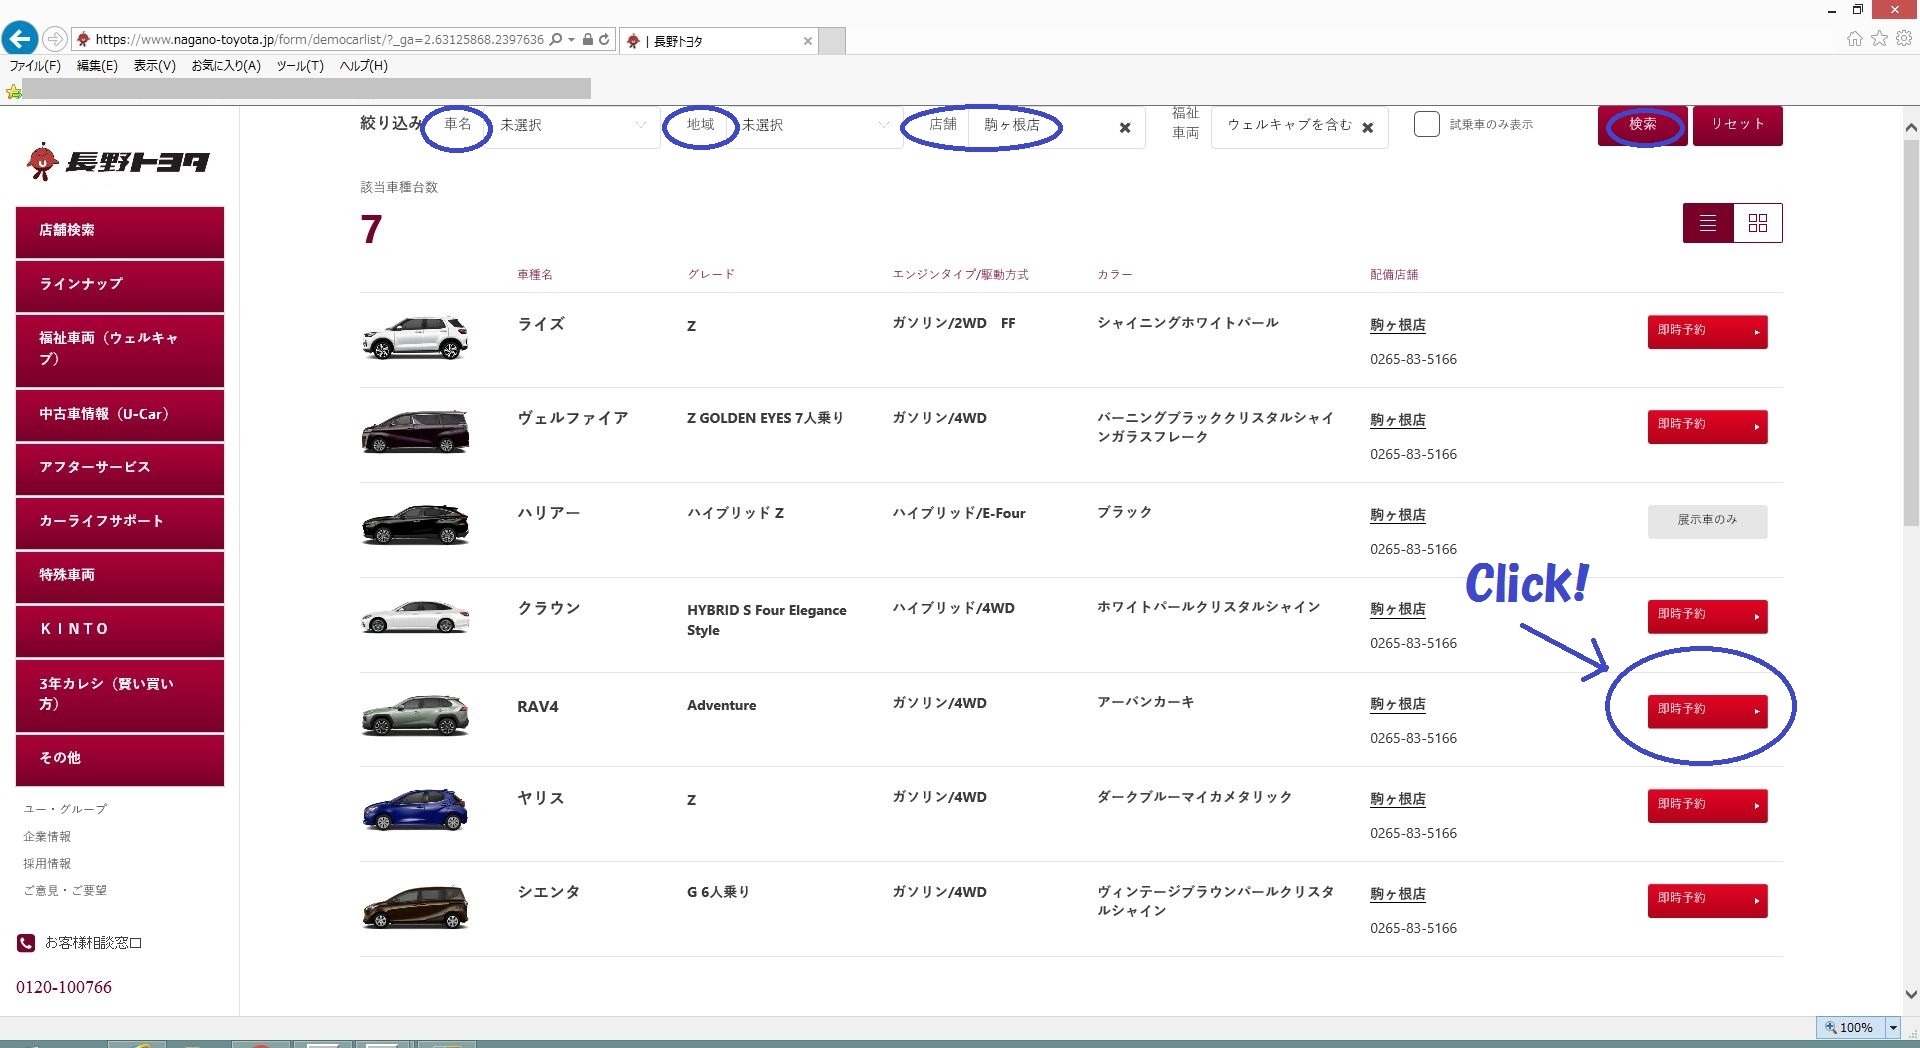The height and width of the screenshot is (1048, 1920).
Task: Open 店舗検索 in the sidebar
Action: [120, 231]
